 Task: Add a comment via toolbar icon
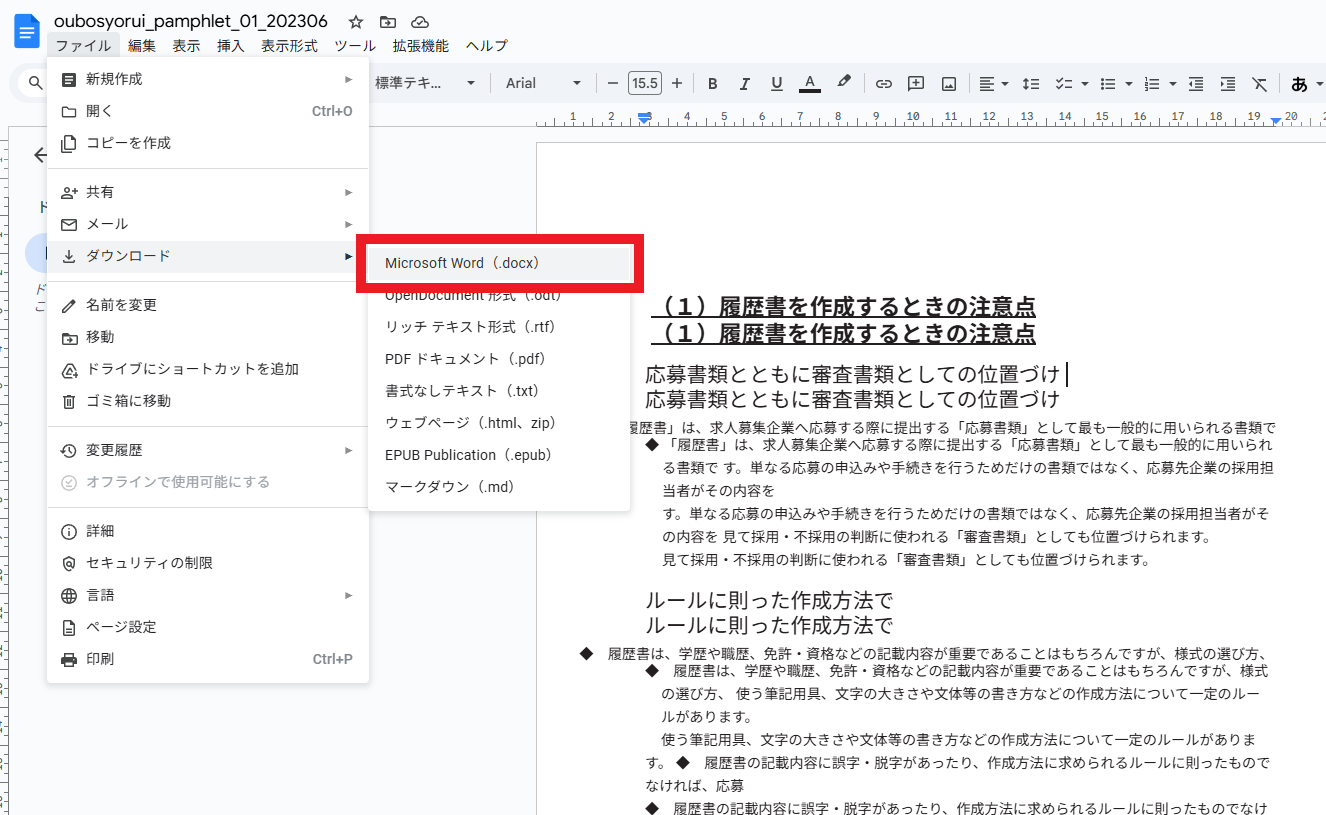pyautogui.click(x=916, y=83)
